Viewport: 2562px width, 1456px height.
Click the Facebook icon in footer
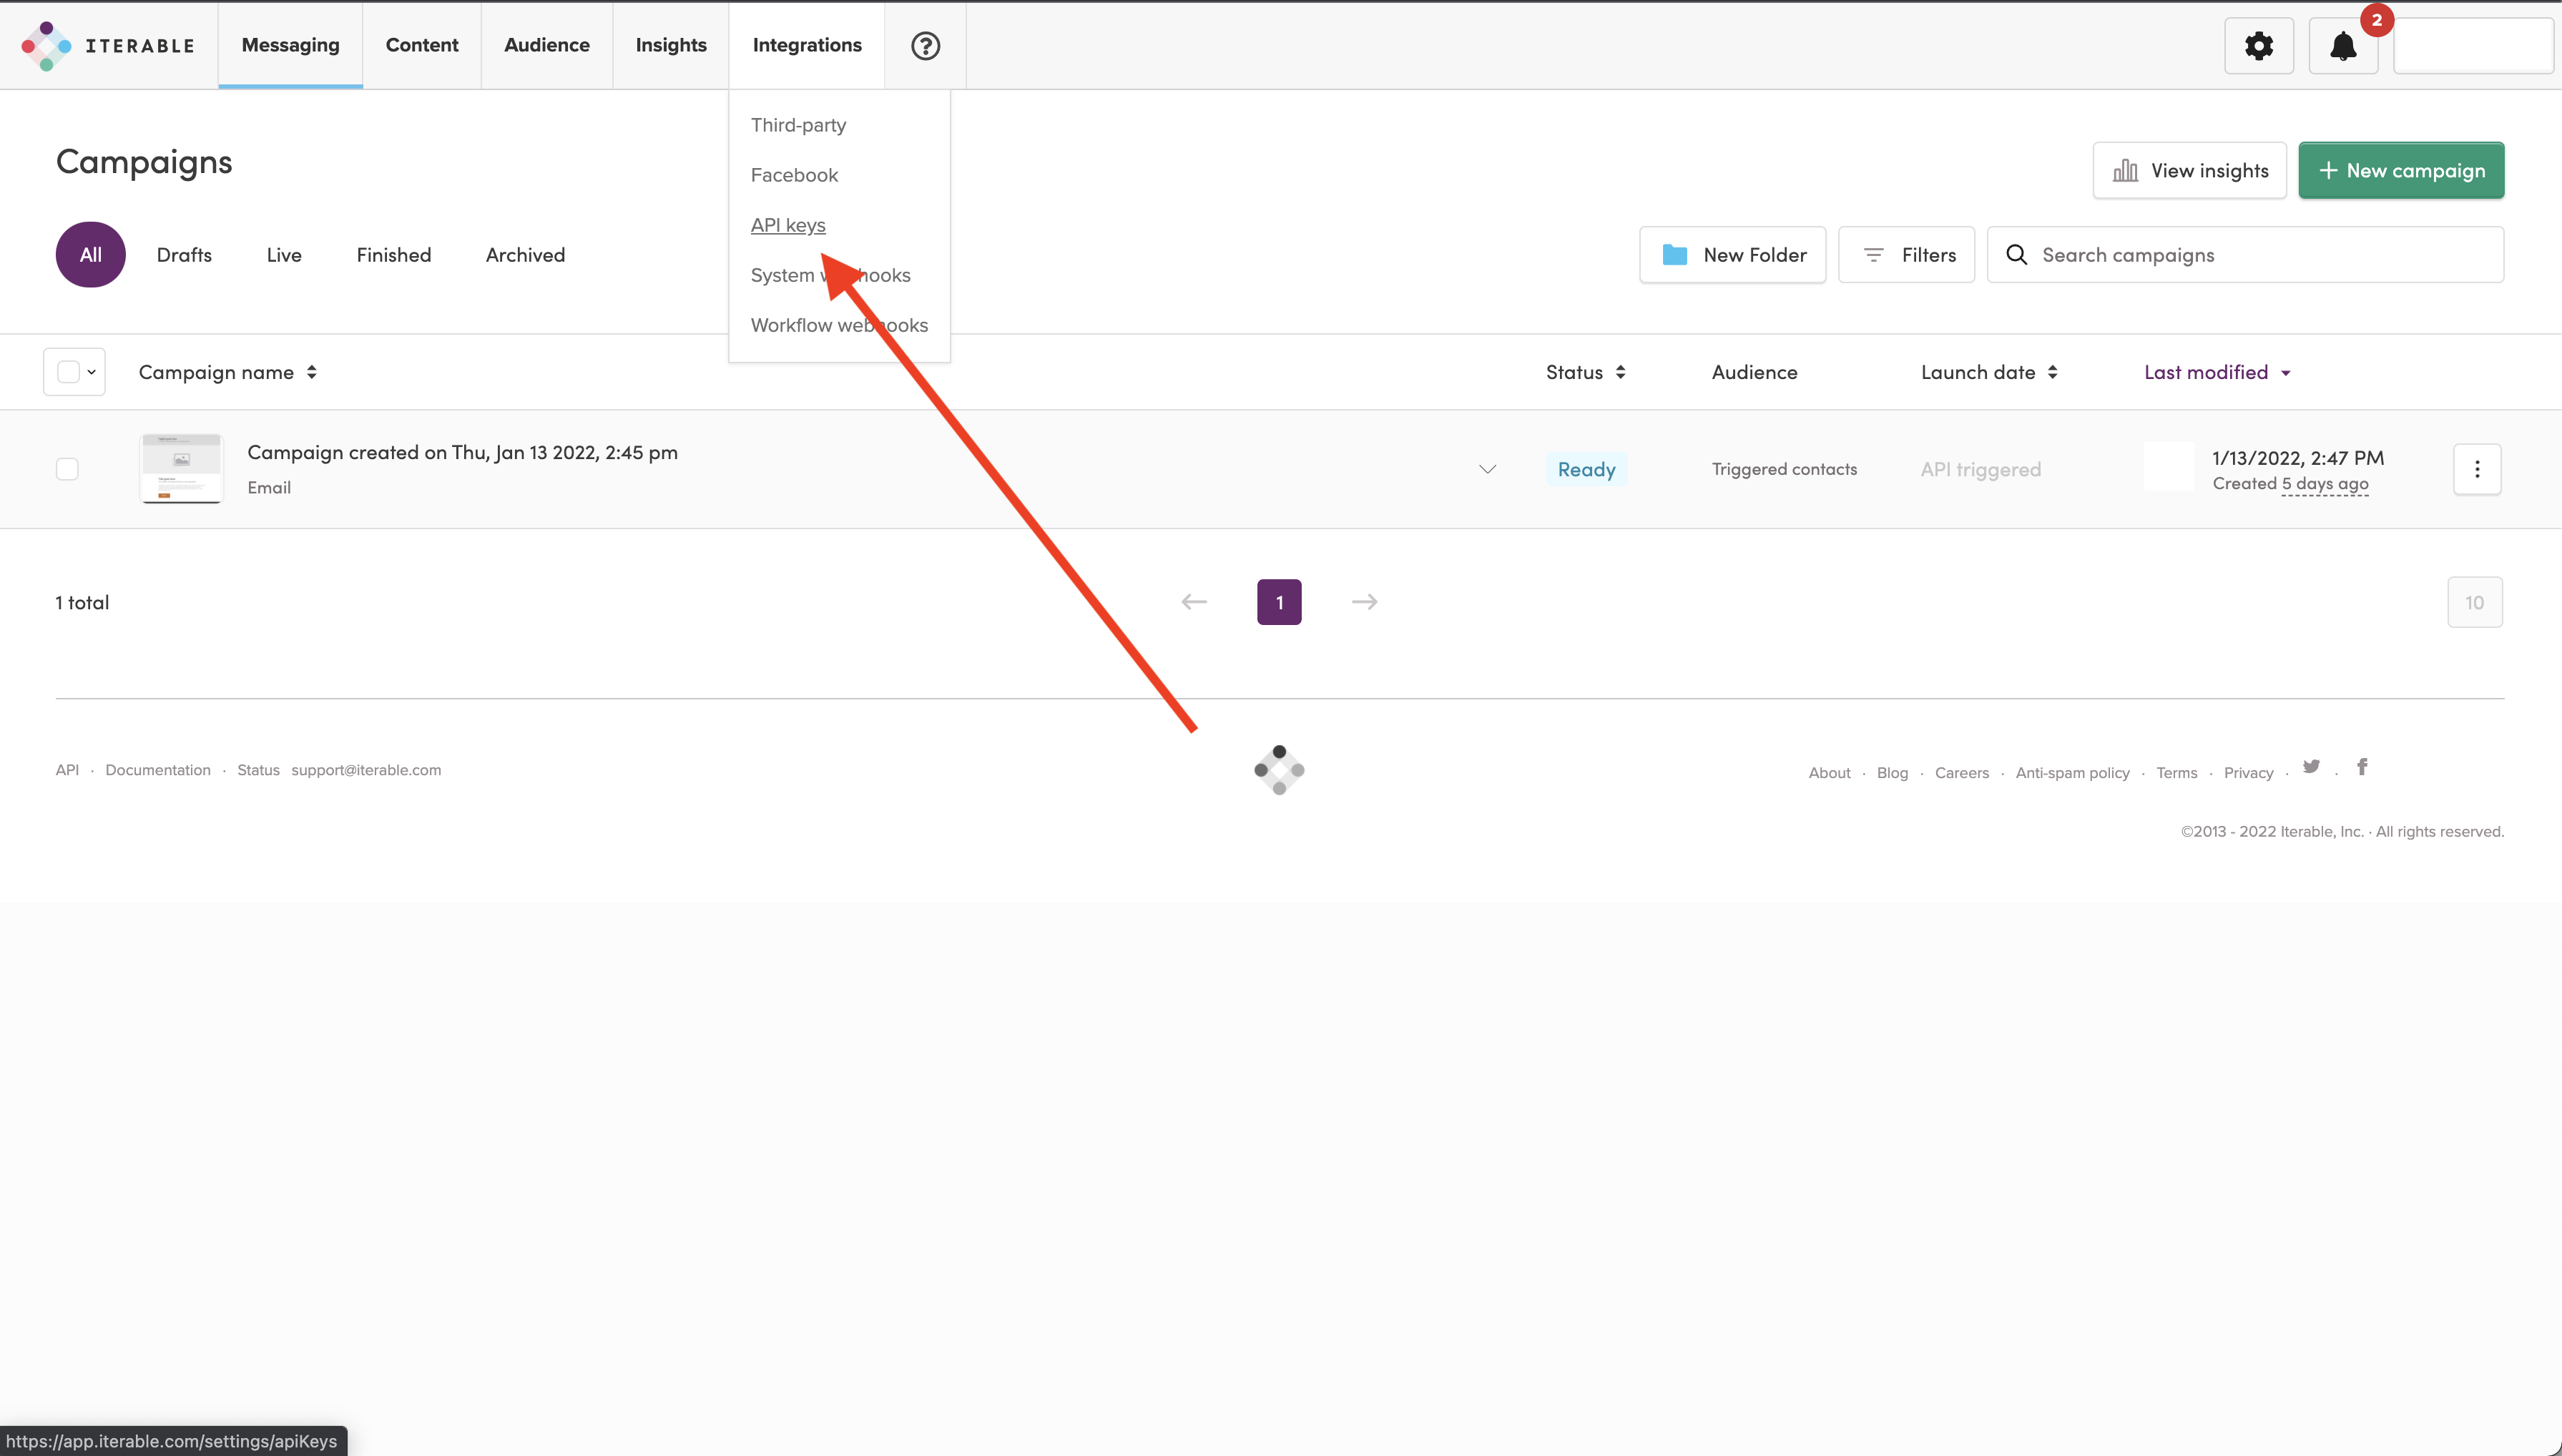[x=2362, y=767]
